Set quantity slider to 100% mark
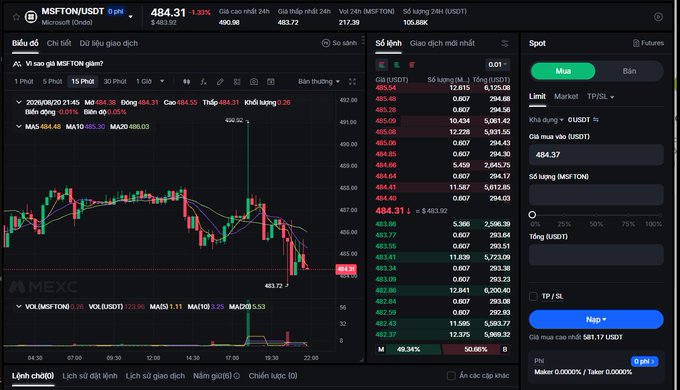680x390 pixels. (660, 215)
